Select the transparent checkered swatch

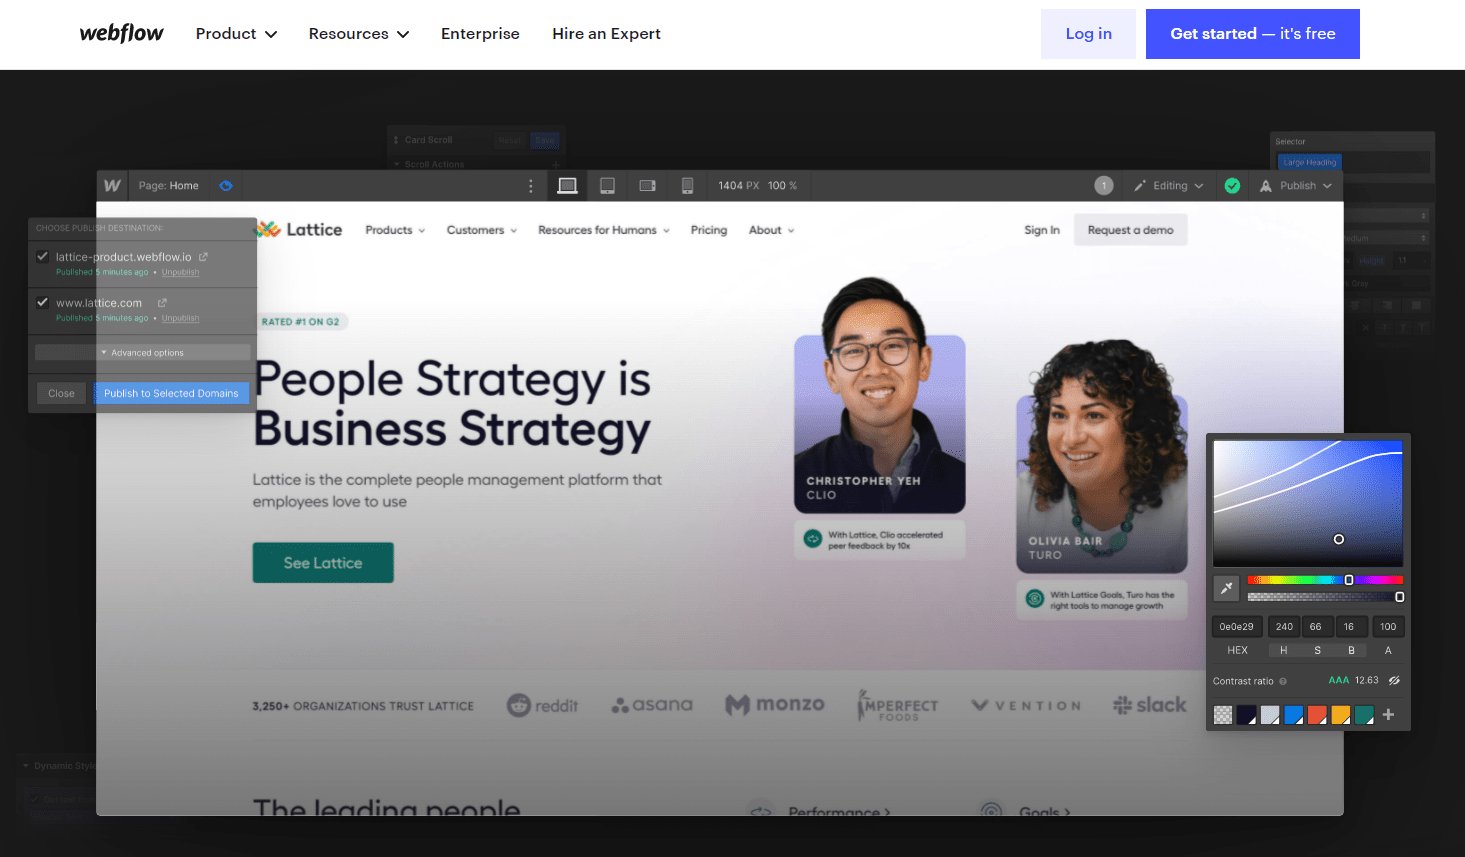click(1223, 715)
